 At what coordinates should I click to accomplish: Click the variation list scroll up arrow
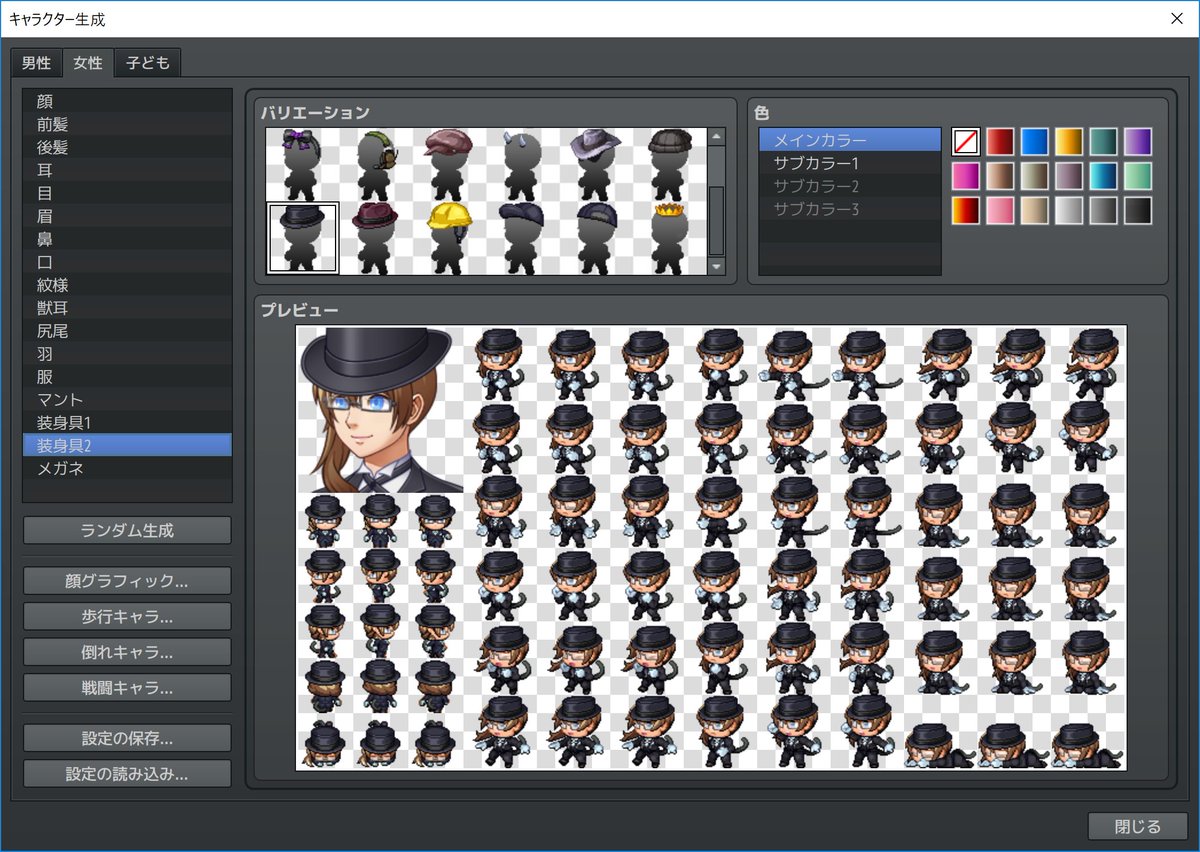[x=716, y=136]
